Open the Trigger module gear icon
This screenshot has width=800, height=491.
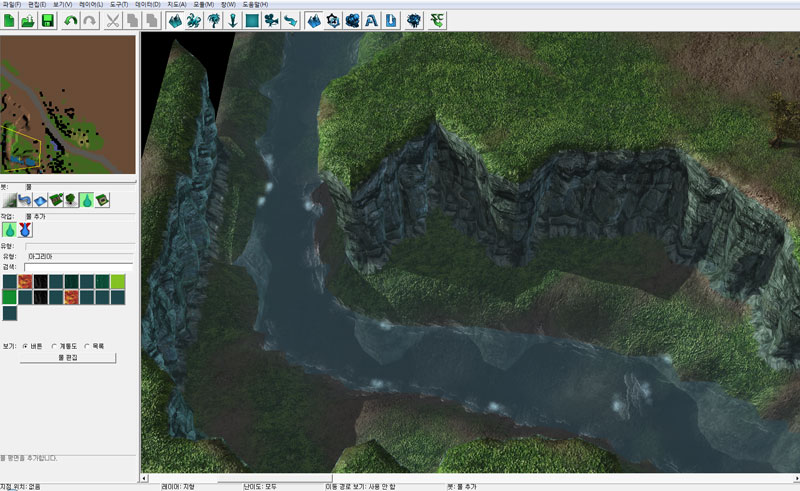tap(333, 21)
